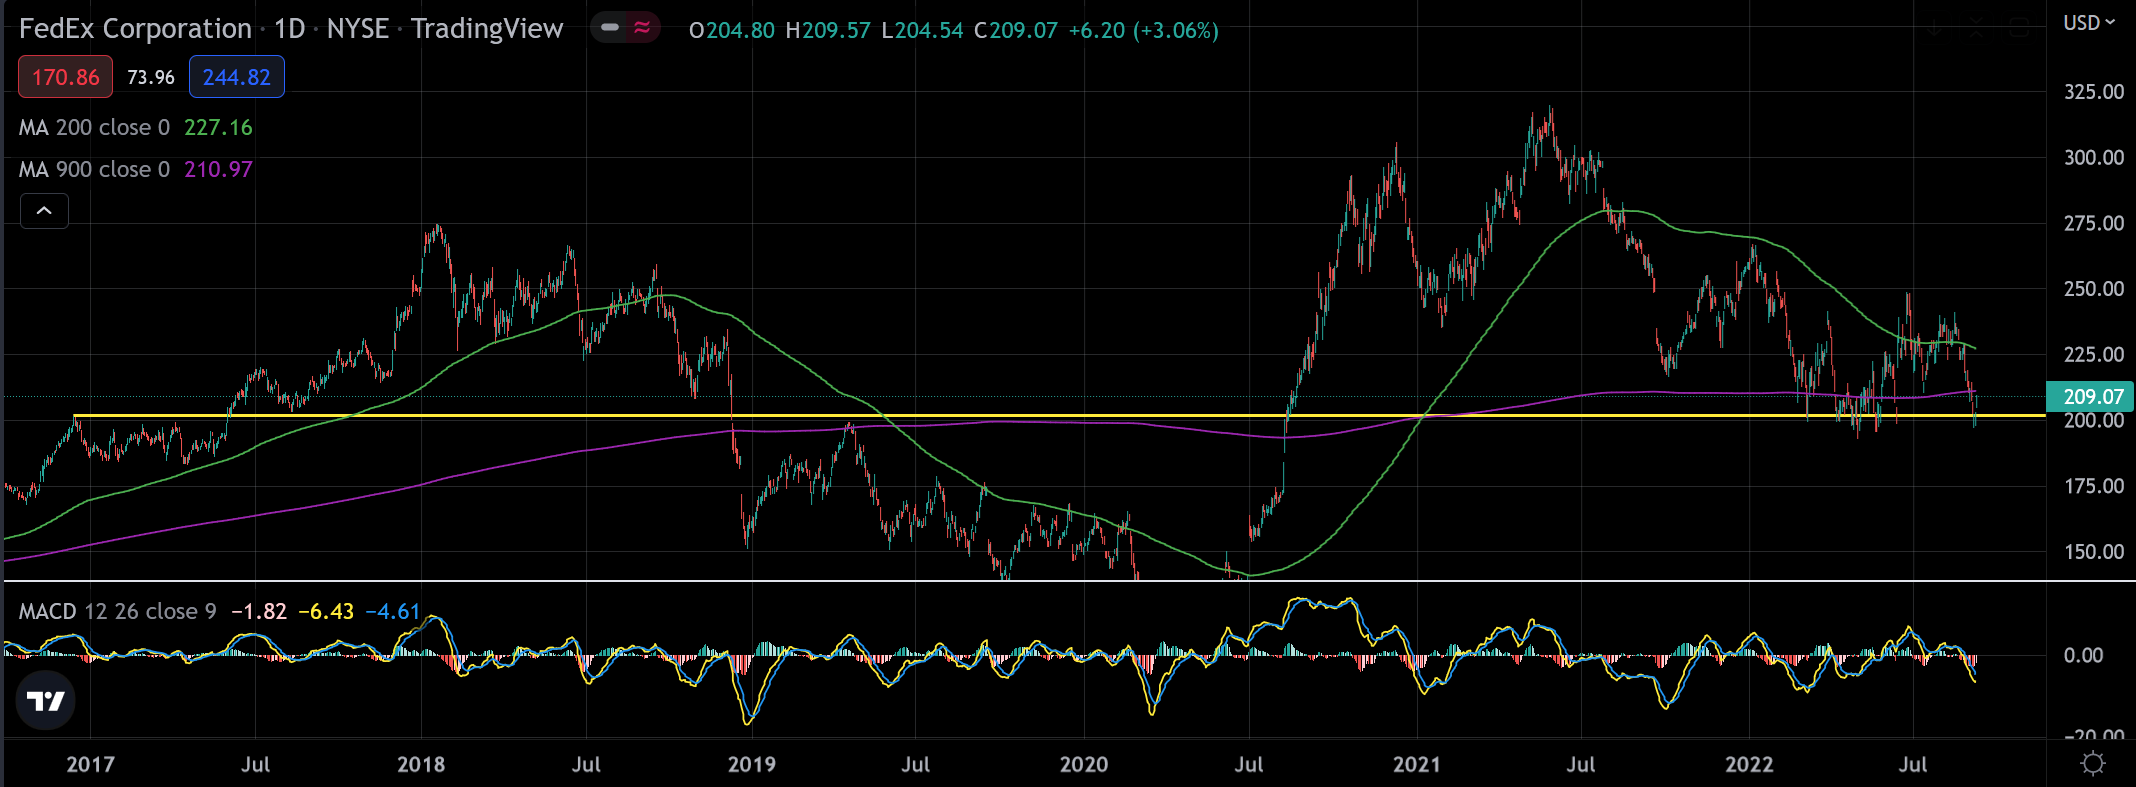
Task: Click the 325.00 price scale label
Action: (x=2094, y=92)
